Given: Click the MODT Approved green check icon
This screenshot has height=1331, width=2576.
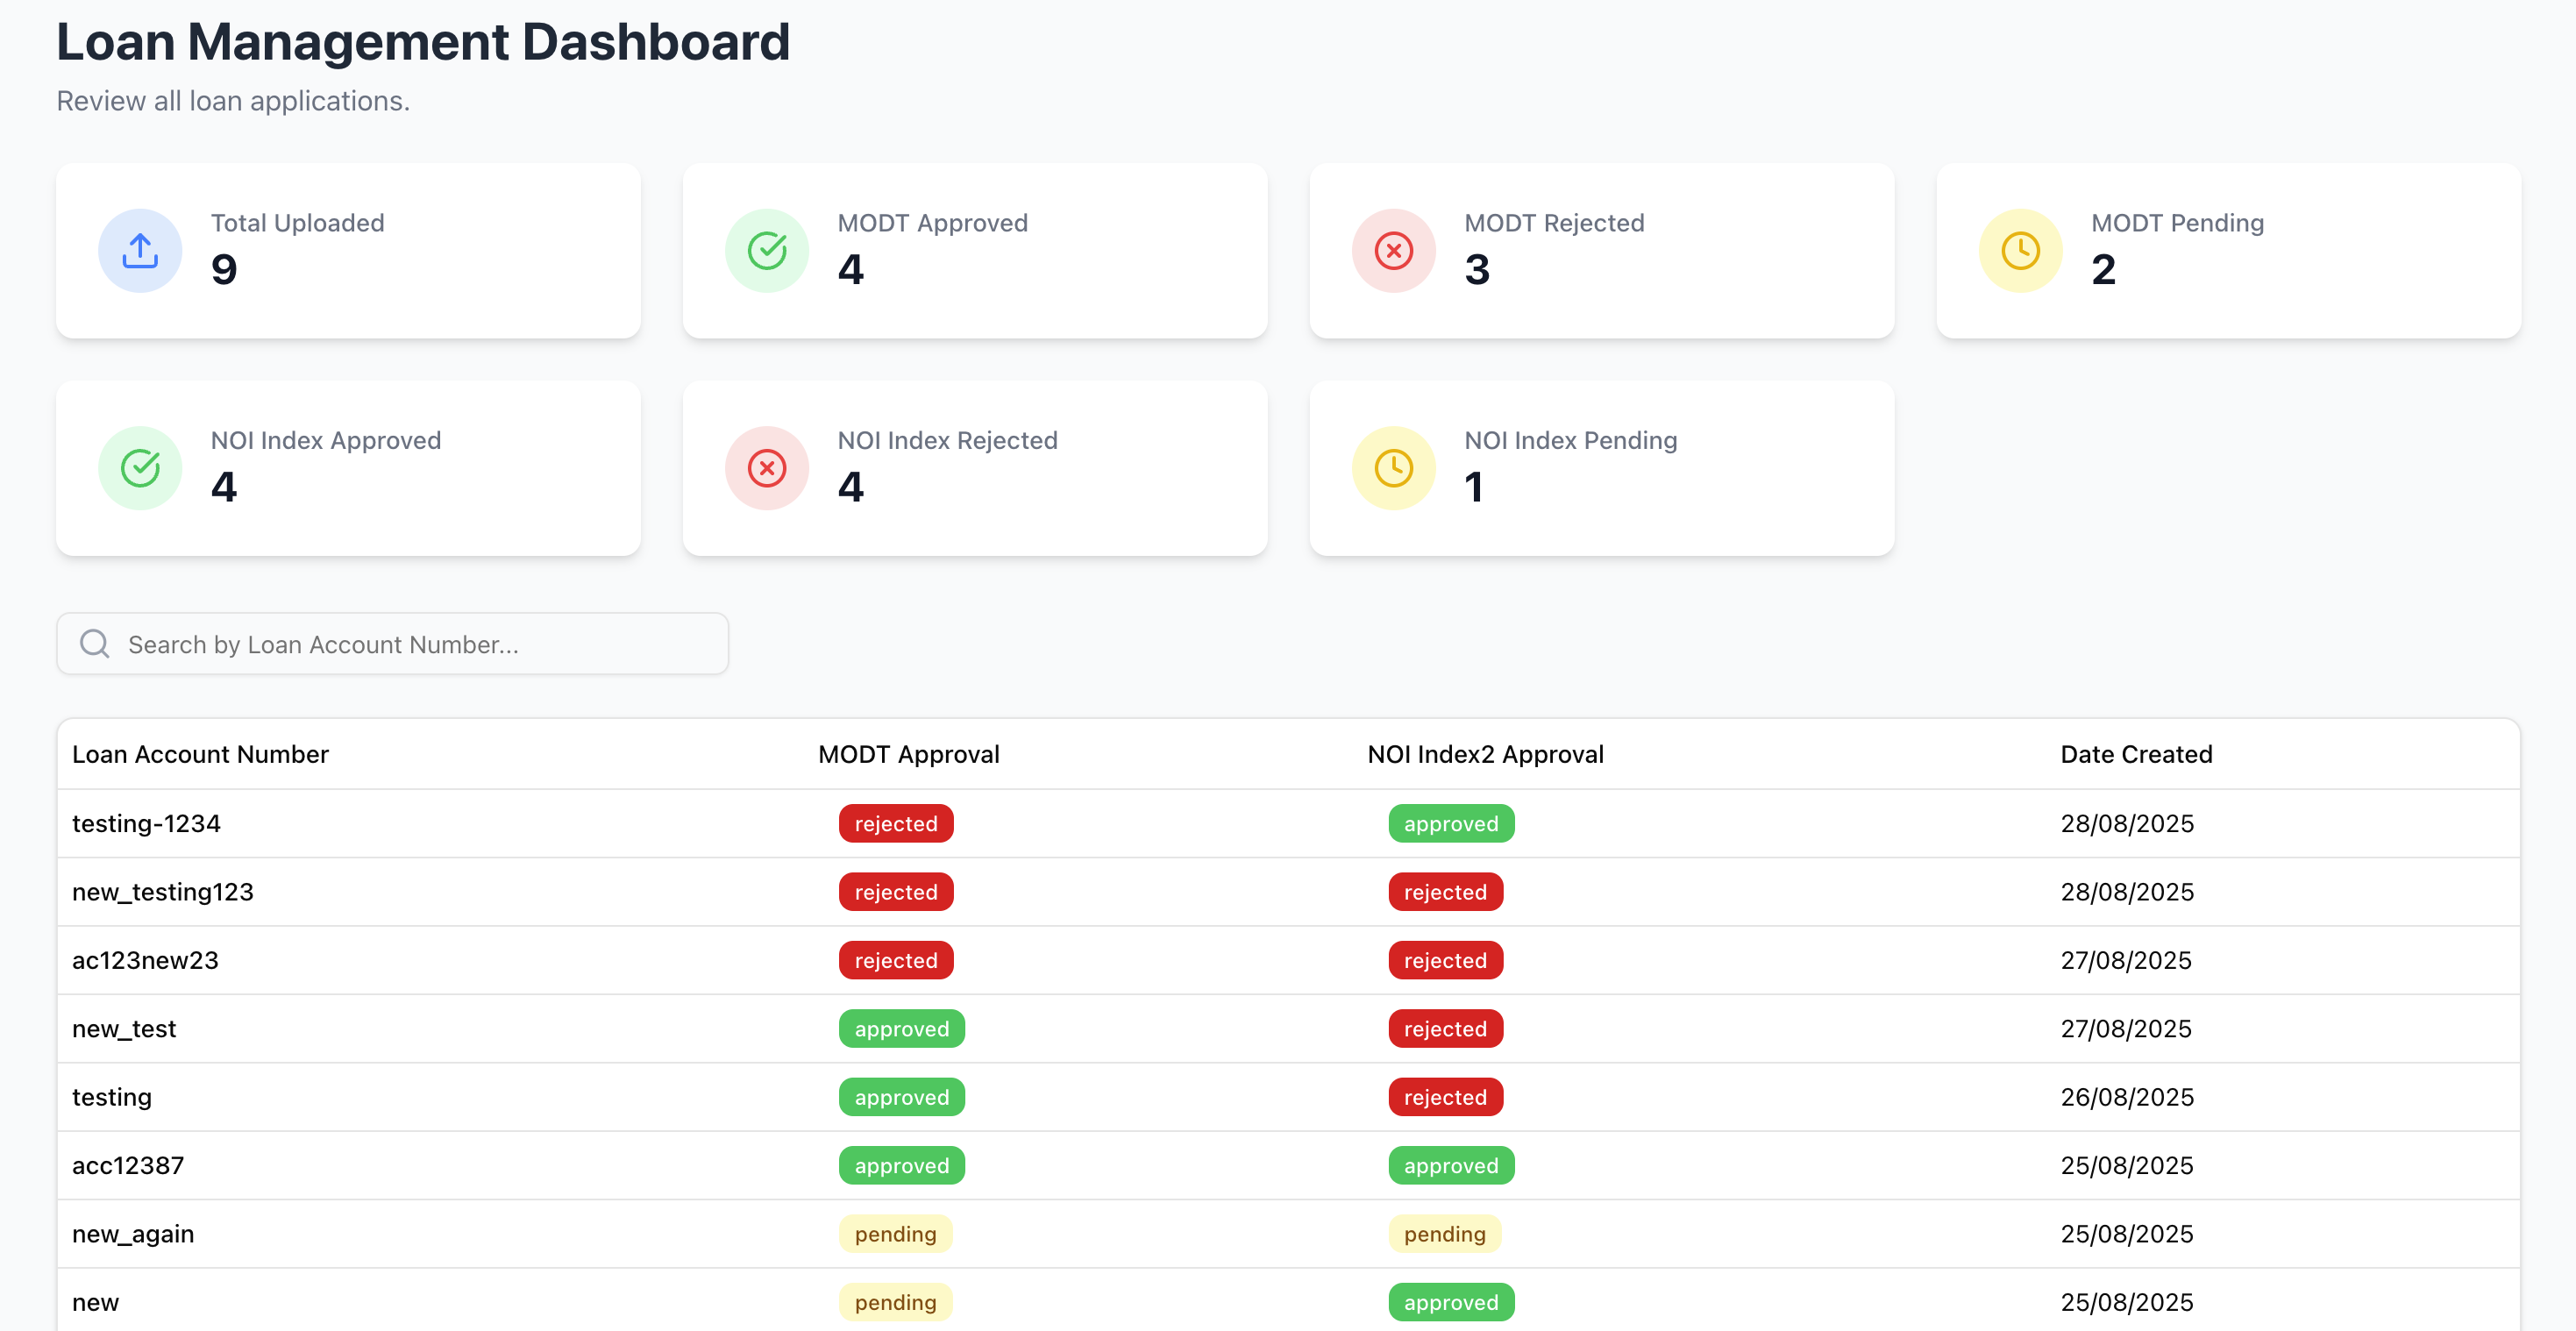Looking at the screenshot, I should tap(767, 251).
